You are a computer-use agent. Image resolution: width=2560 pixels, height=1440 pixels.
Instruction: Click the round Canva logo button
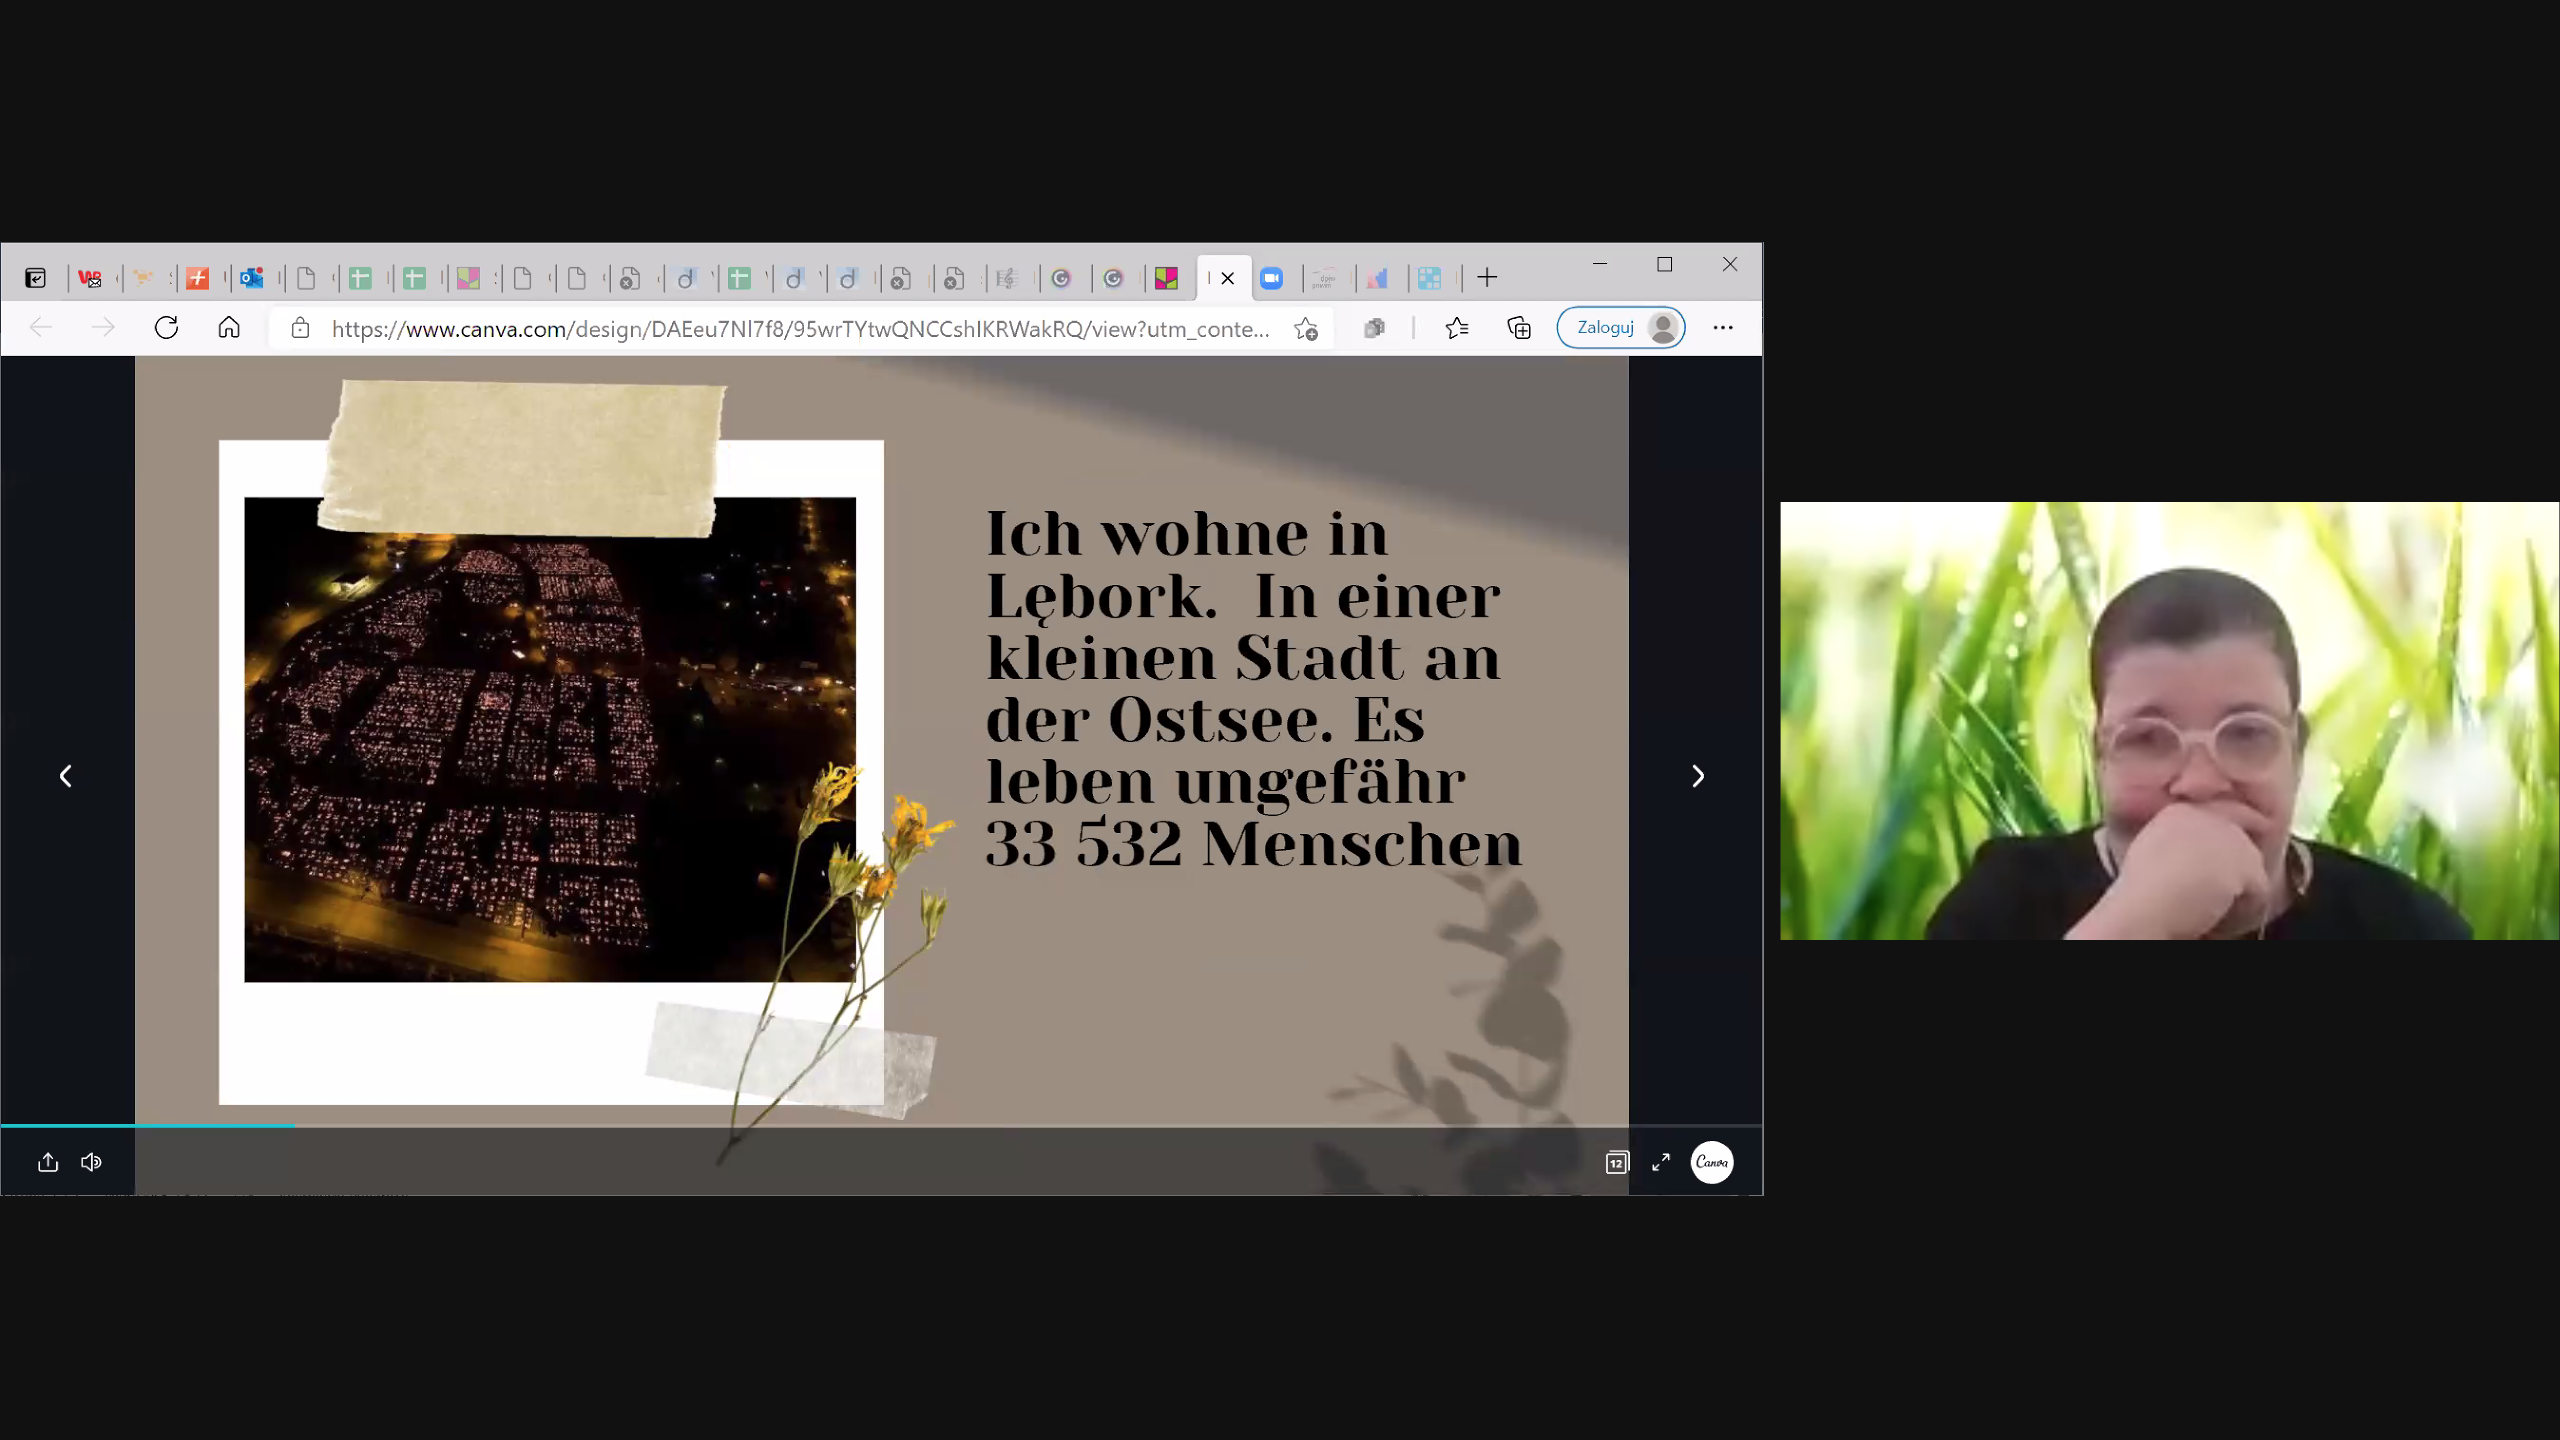1712,1162
